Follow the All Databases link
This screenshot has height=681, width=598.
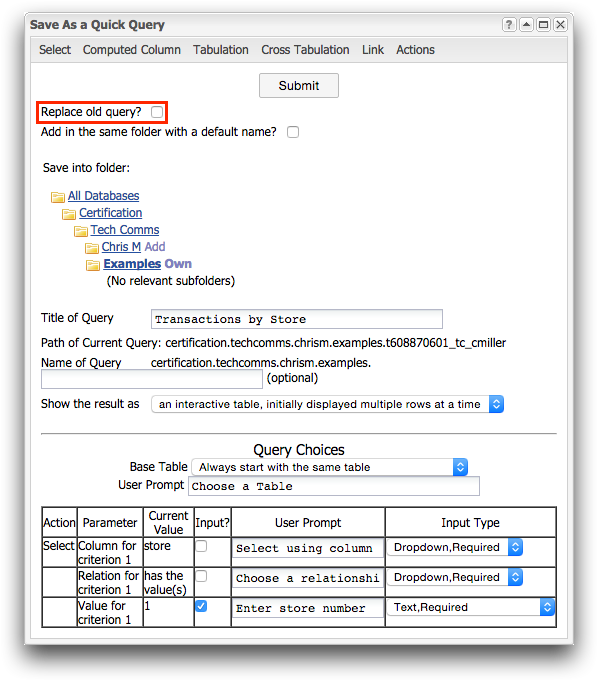103,196
